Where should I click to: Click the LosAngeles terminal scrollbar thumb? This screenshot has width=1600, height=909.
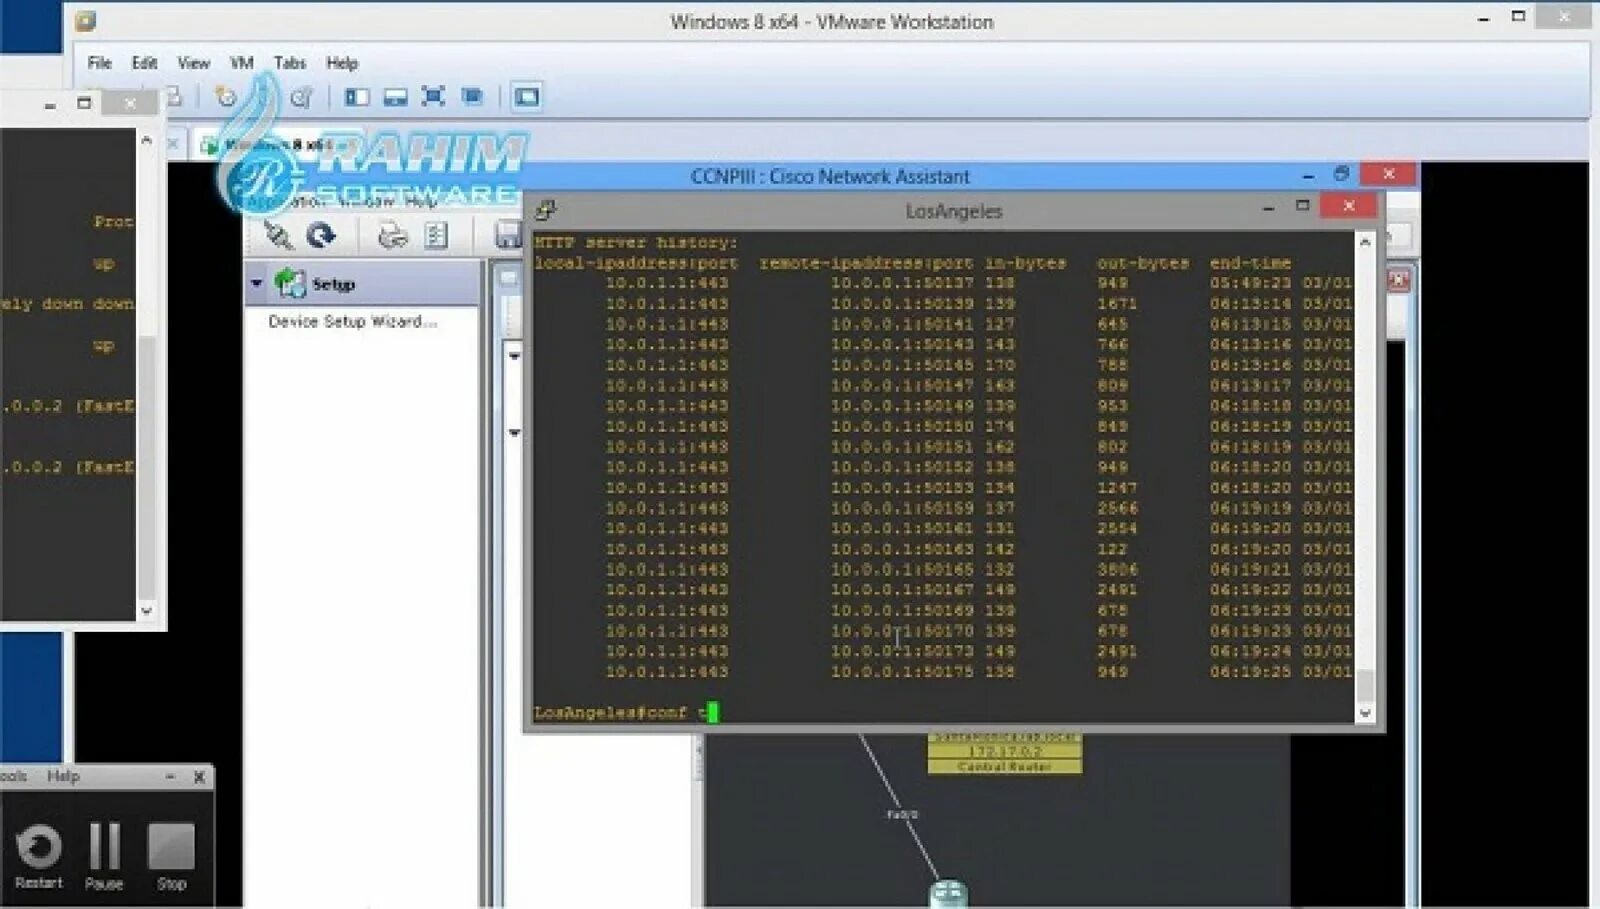(x=1365, y=687)
